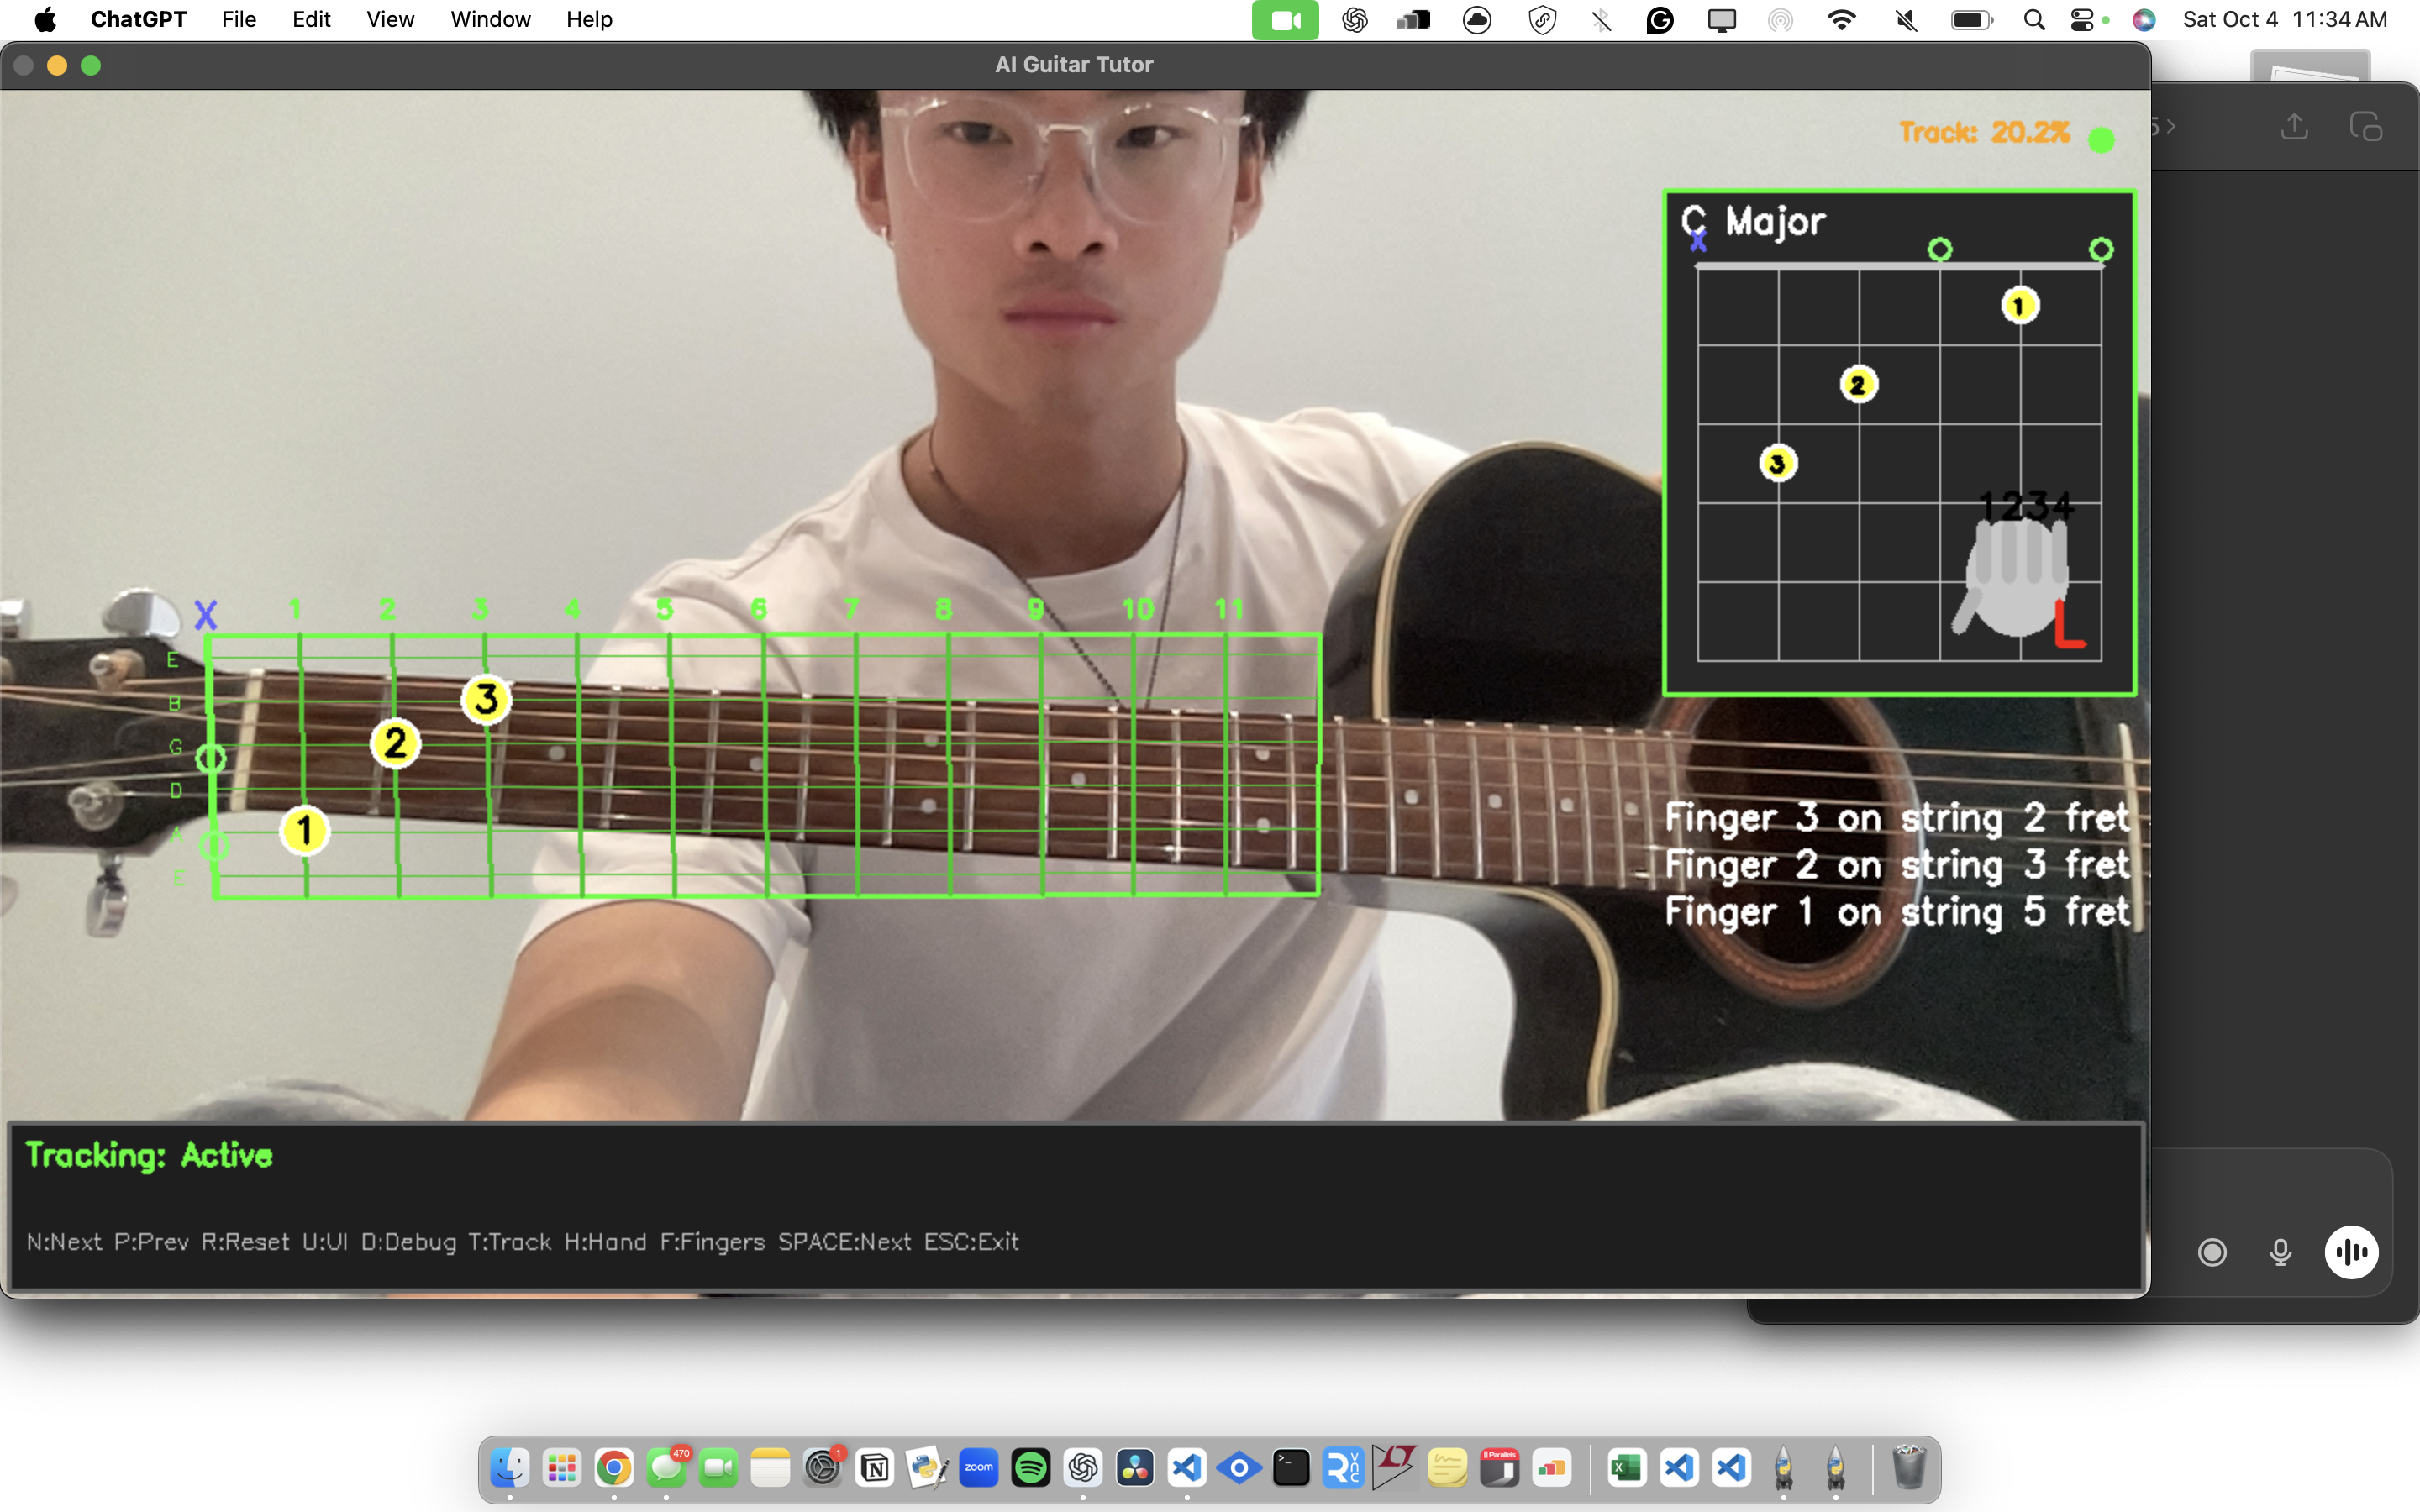Click the yellow finger 3 marker on the fretboard
This screenshot has height=1512, width=2420.
pos(486,699)
